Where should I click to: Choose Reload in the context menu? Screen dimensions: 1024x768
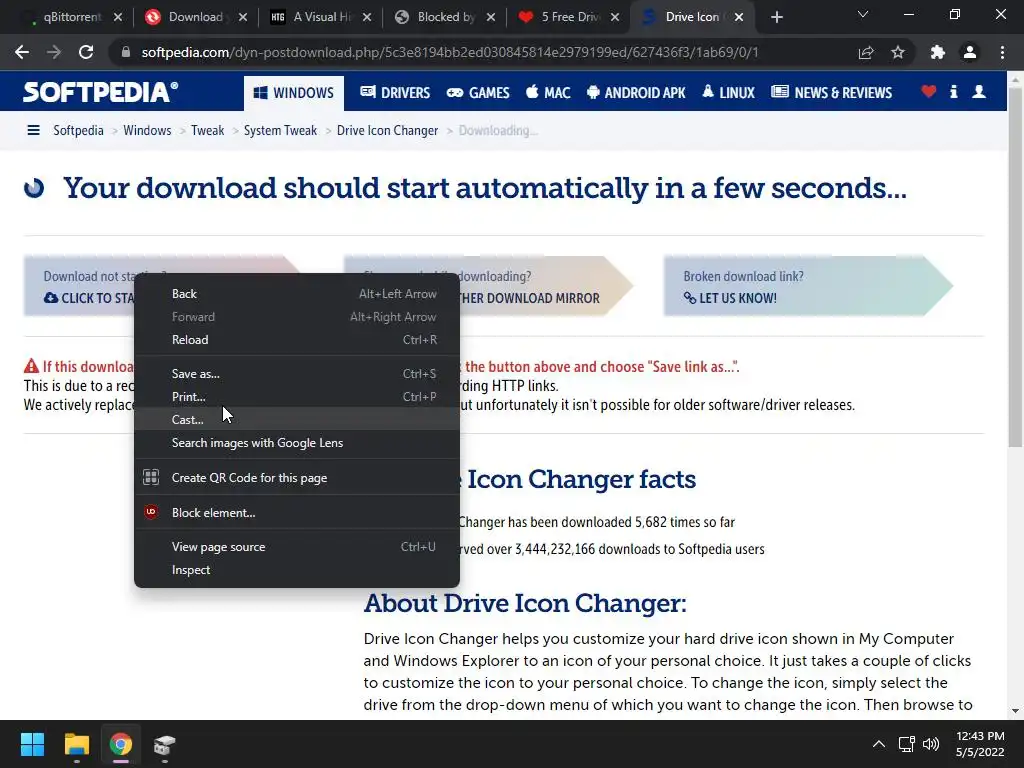296,340
